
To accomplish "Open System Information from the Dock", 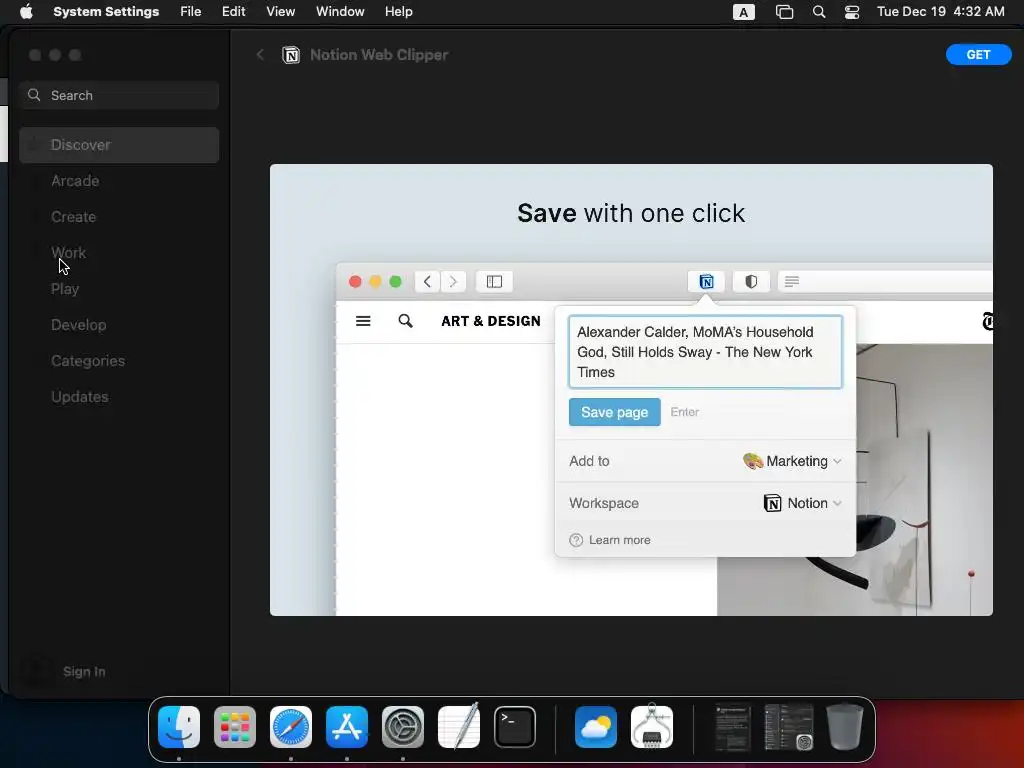I will [x=652, y=726].
